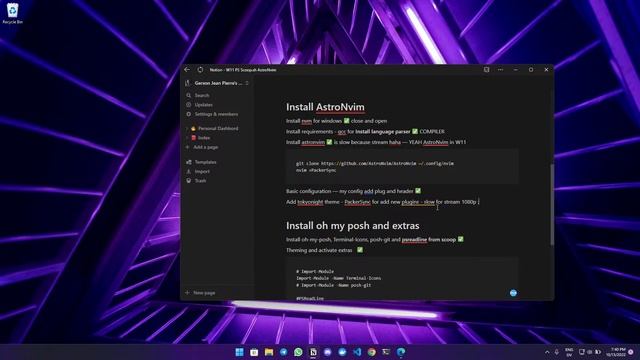Open the taskbar clock and date

pyautogui.click(x=616, y=352)
